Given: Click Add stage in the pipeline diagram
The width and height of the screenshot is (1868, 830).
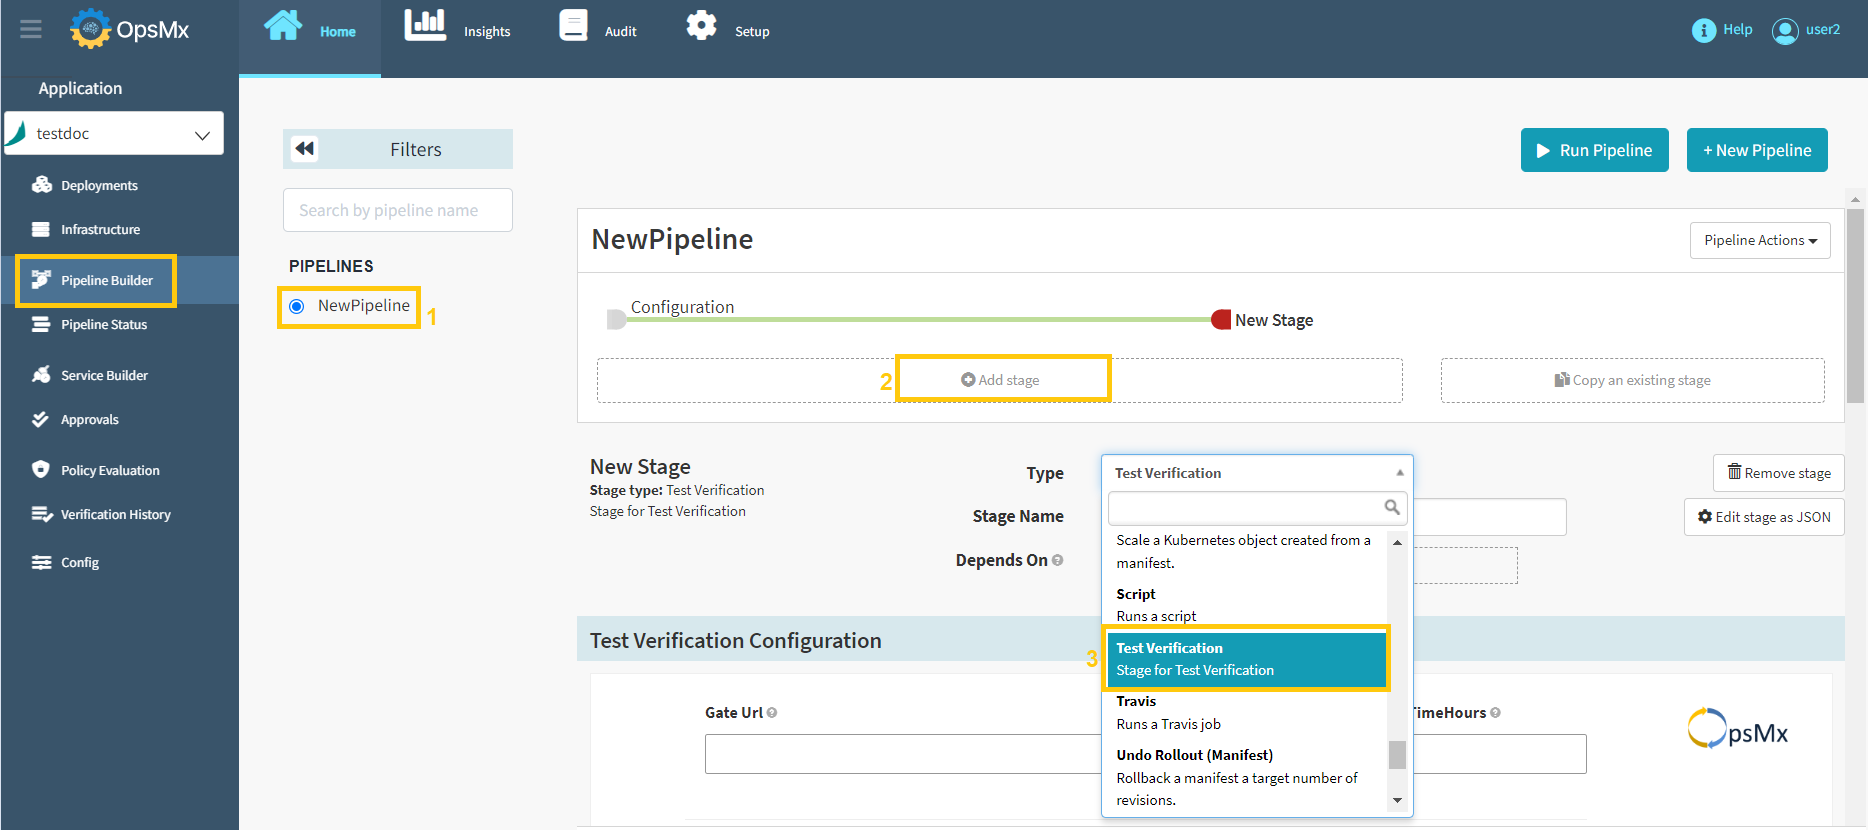Looking at the screenshot, I should coord(1001,380).
